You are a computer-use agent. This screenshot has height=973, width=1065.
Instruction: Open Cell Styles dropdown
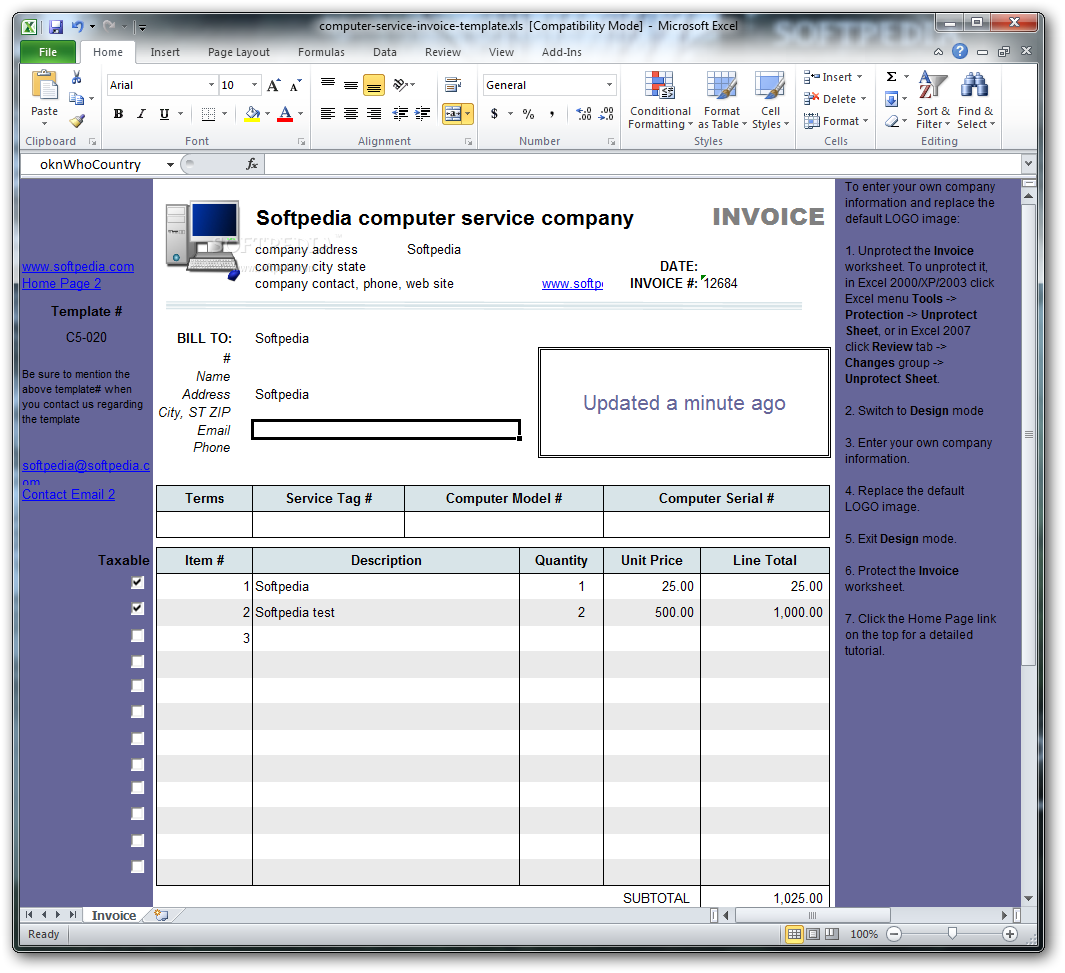coord(770,101)
